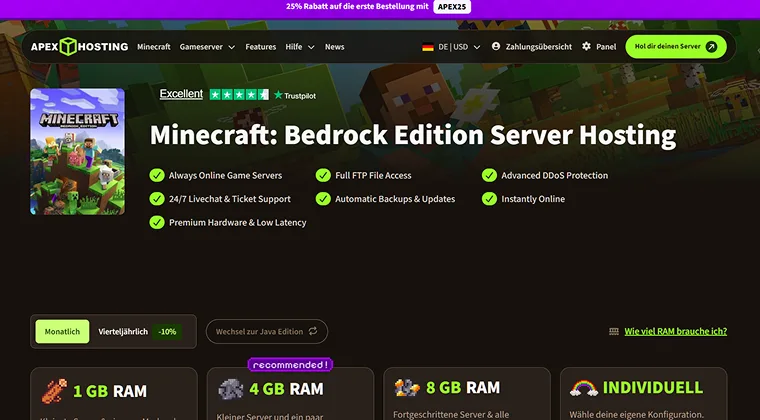Open Wie viel RAM brauche ich link
760x420 pixels.
tap(668, 331)
